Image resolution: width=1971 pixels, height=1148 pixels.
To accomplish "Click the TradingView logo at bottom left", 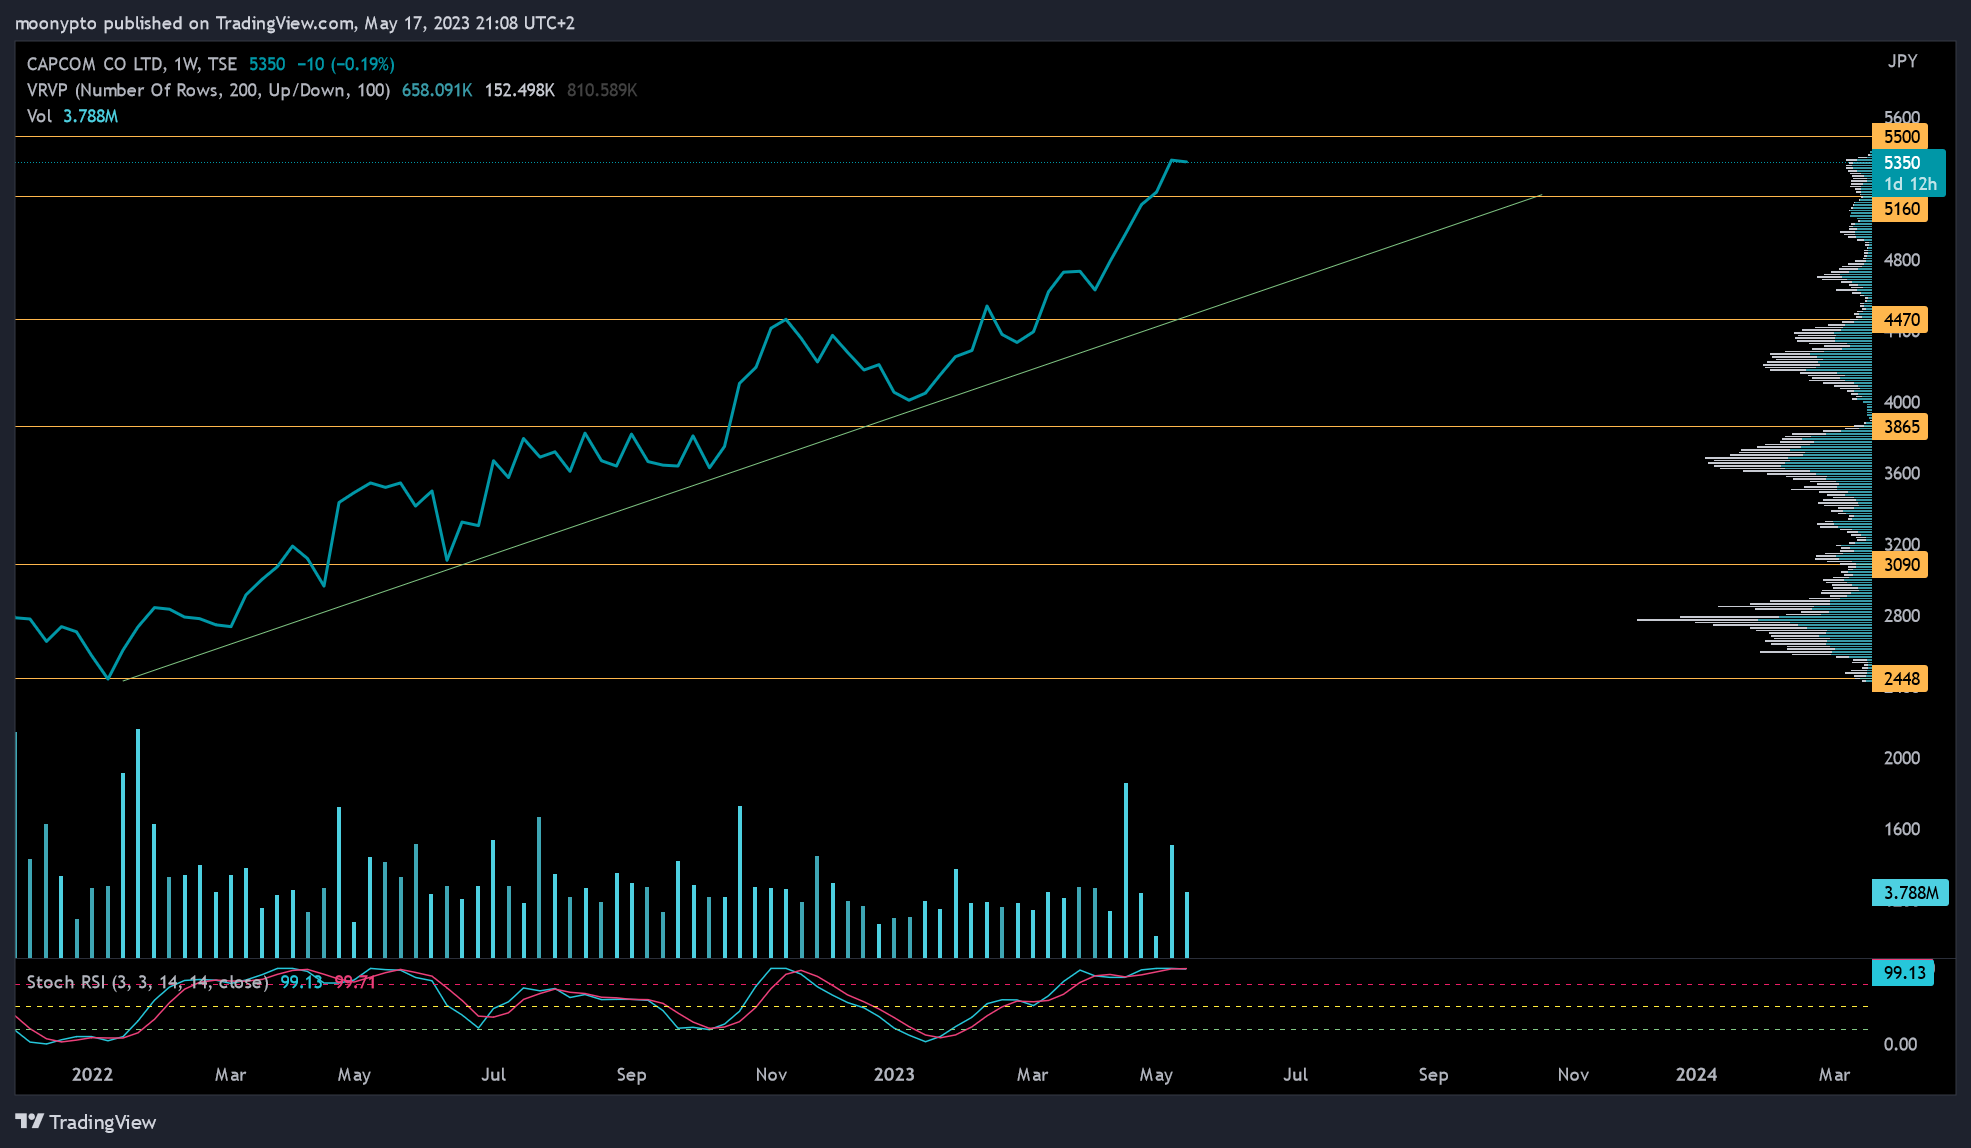I will click(x=86, y=1122).
